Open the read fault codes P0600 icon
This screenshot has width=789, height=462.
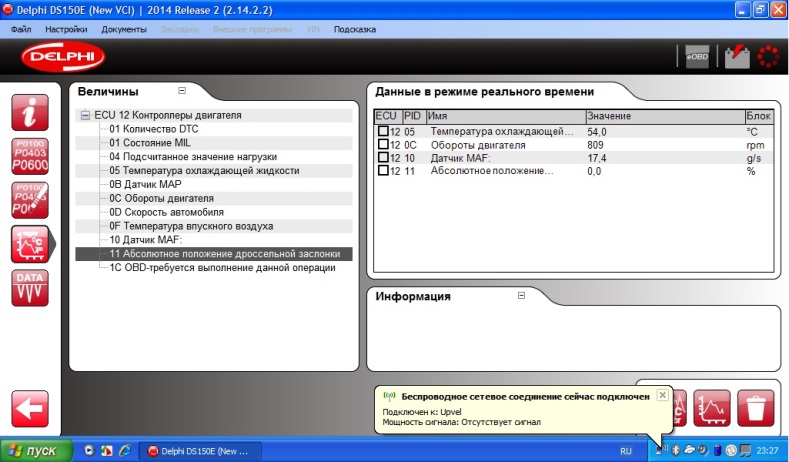point(30,156)
